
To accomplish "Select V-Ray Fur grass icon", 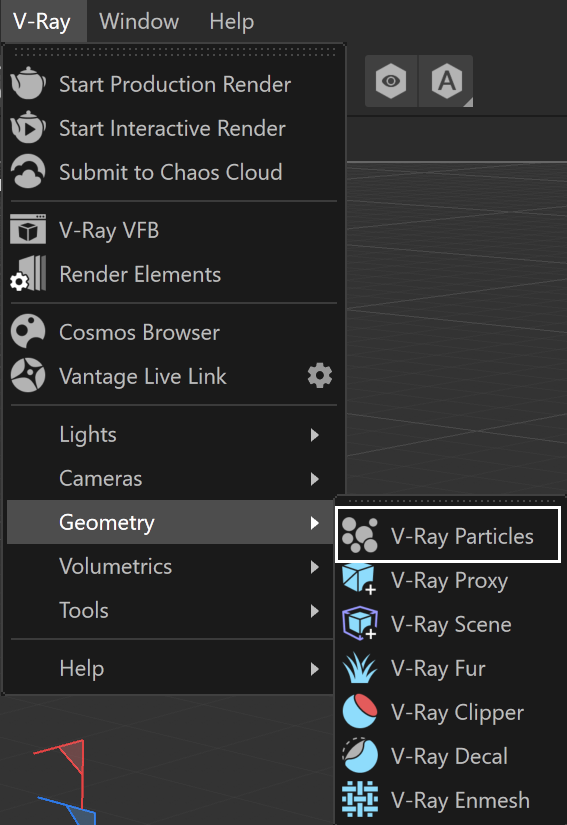I will tap(360, 668).
